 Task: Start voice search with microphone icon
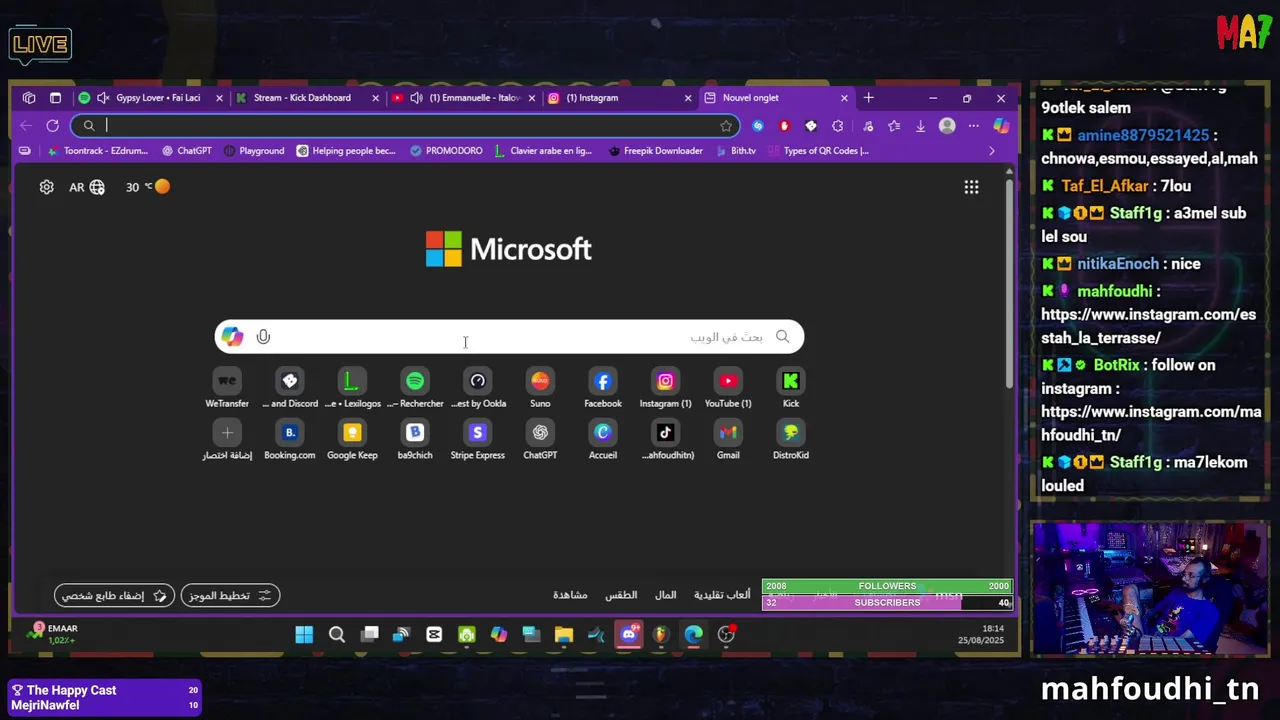pyautogui.click(x=263, y=337)
